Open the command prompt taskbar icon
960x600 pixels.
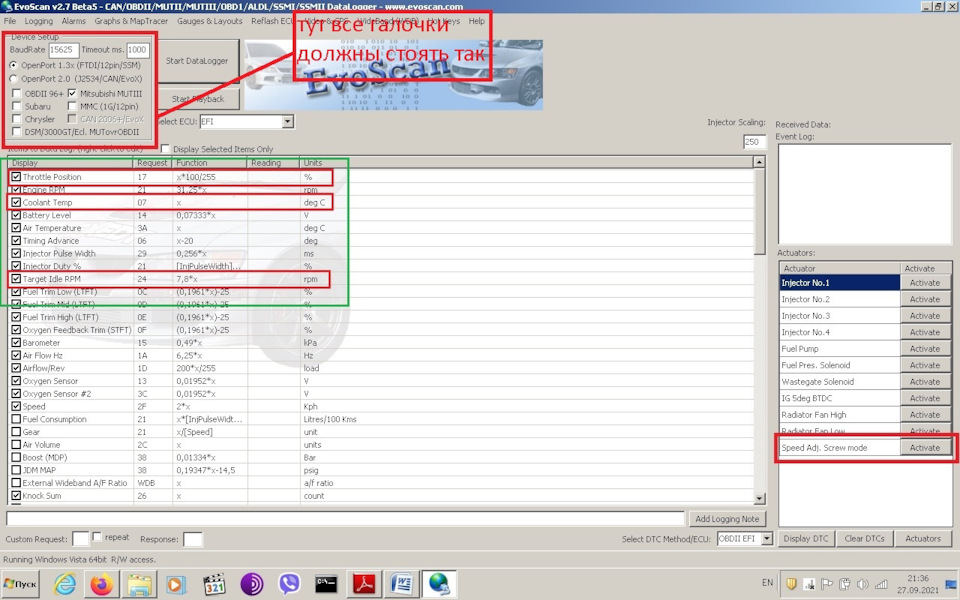click(x=326, y=584)
